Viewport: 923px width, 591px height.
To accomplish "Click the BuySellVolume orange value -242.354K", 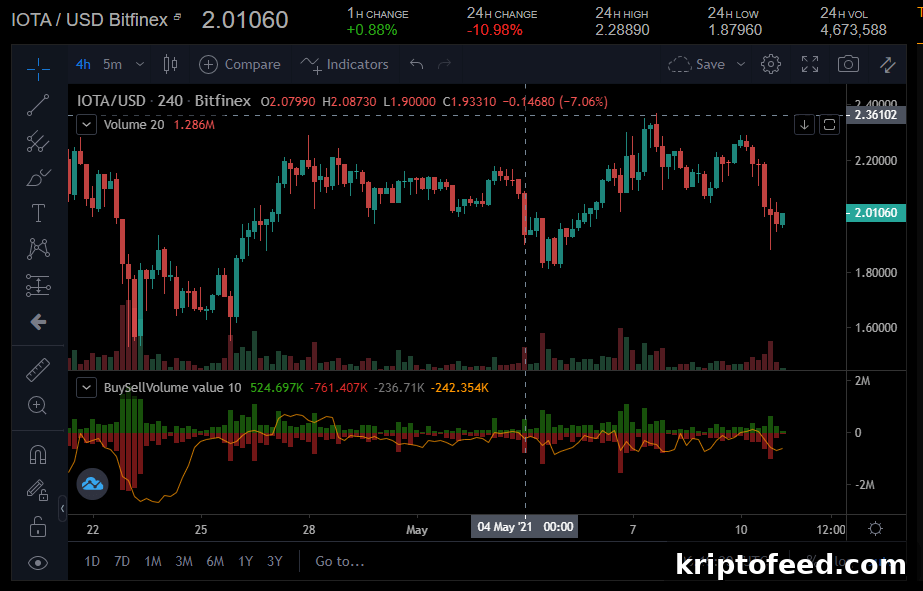I will pos(460,388).
